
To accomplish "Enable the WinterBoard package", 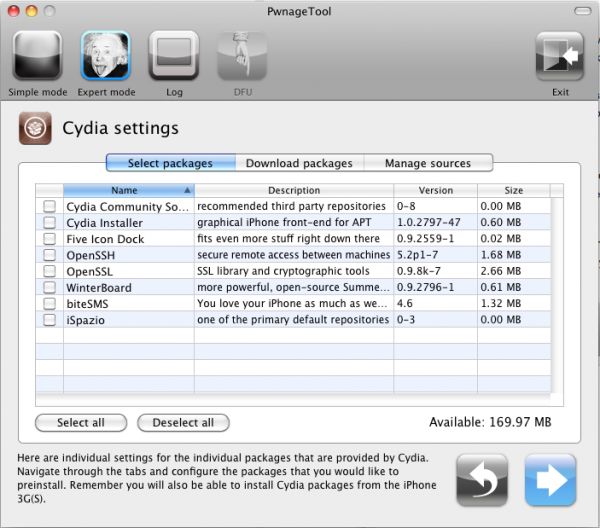I will tap(49, 287).
